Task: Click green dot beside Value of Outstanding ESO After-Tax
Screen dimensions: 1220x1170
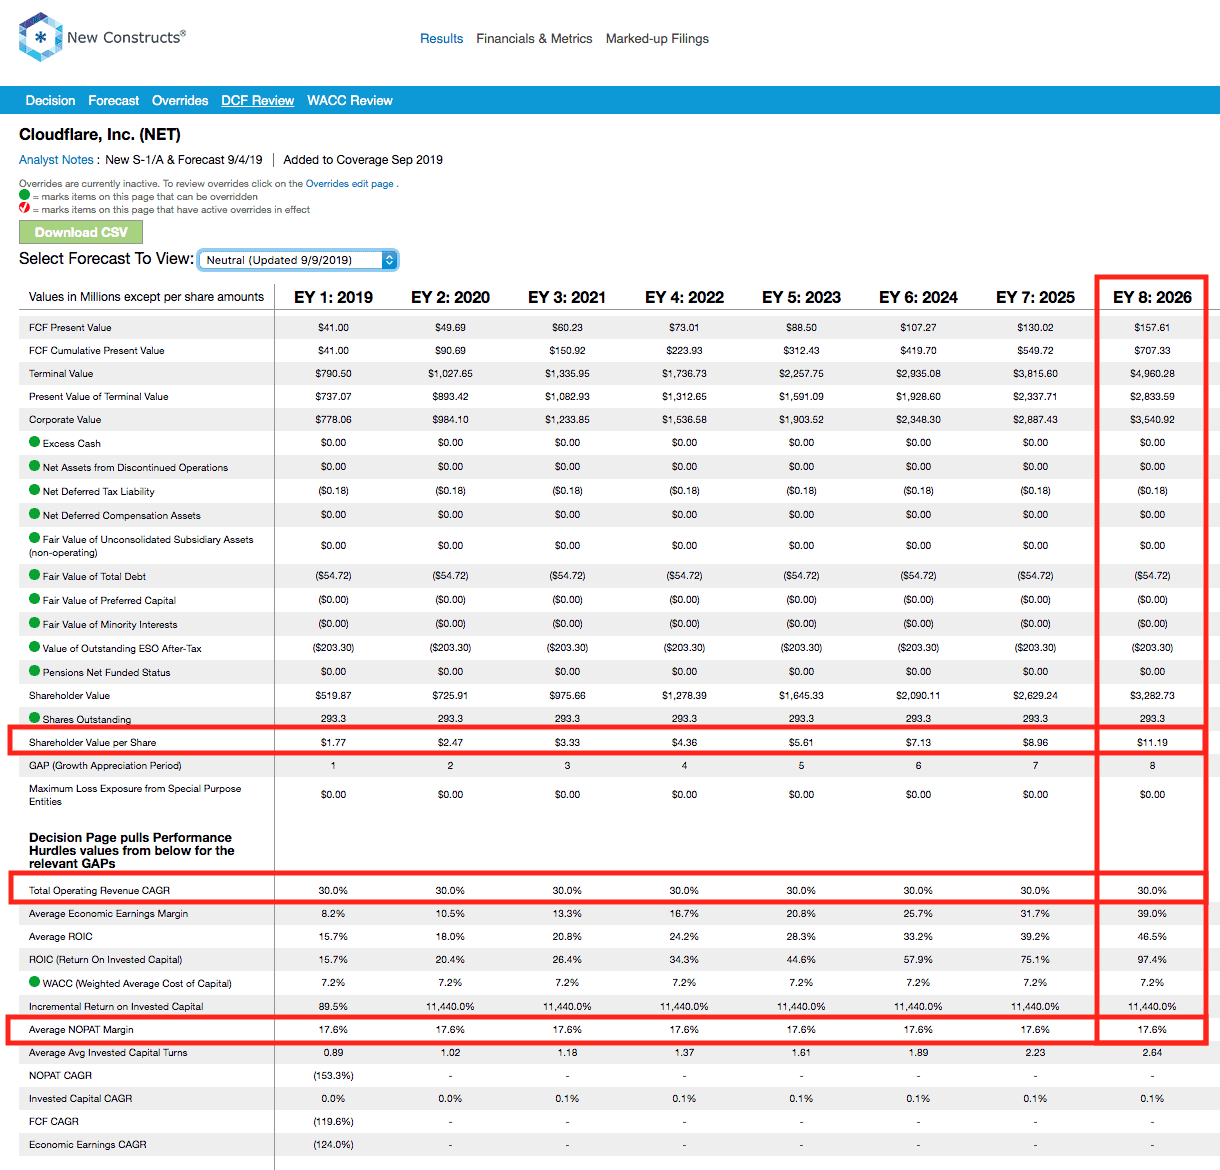Action: click(35, 647)
